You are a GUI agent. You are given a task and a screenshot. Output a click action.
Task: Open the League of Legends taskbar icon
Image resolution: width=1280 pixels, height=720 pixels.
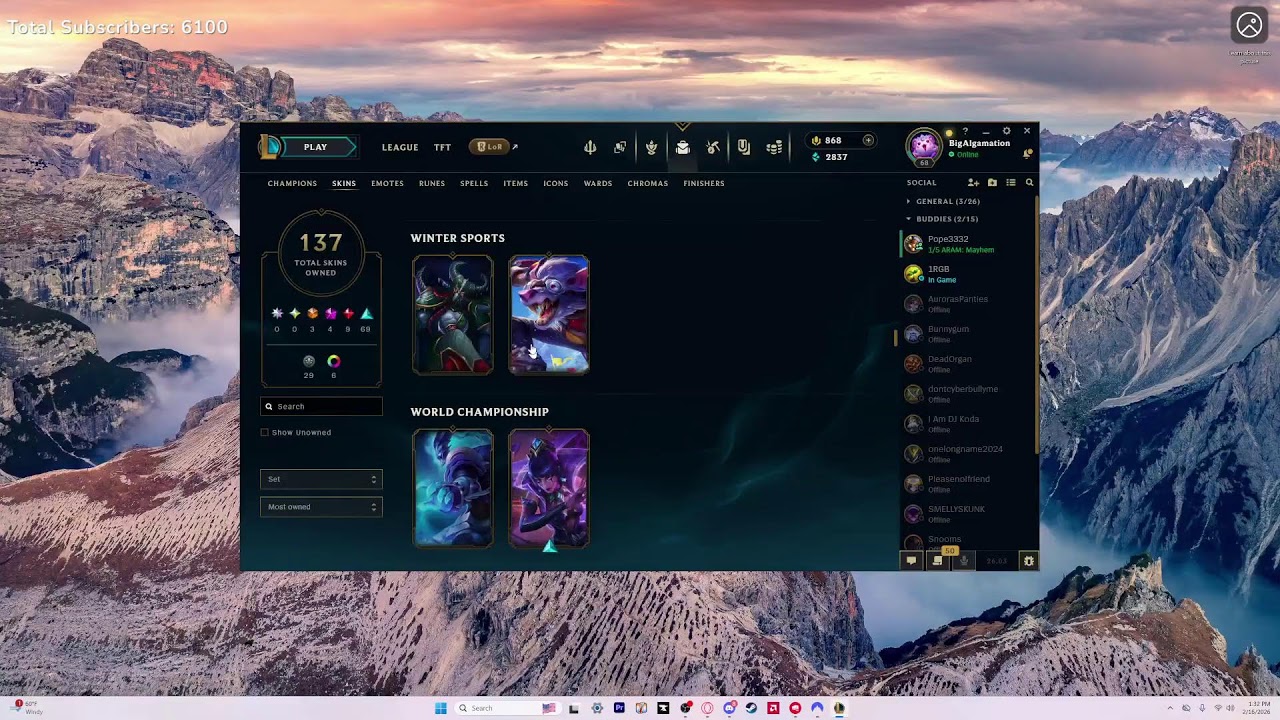click(839, 708)
